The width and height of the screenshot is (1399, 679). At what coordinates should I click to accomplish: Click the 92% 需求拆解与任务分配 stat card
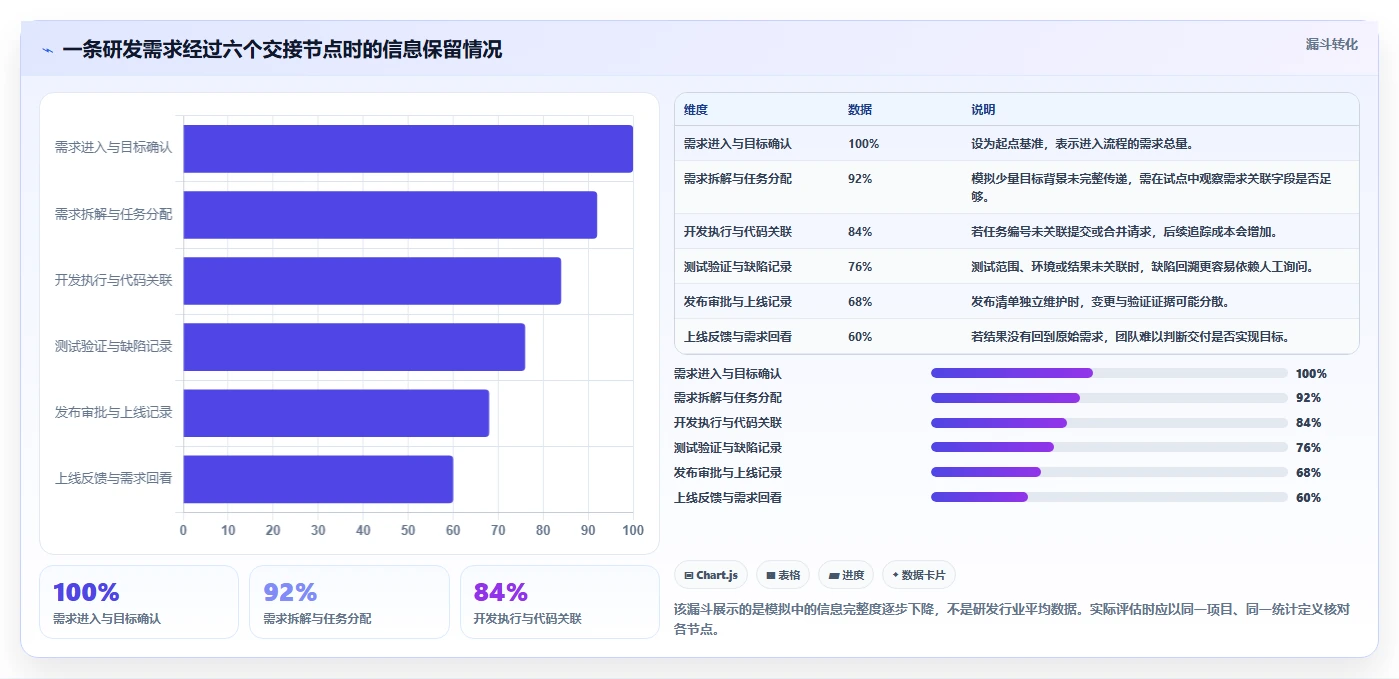pyautogui.click(x=349, y=602)
